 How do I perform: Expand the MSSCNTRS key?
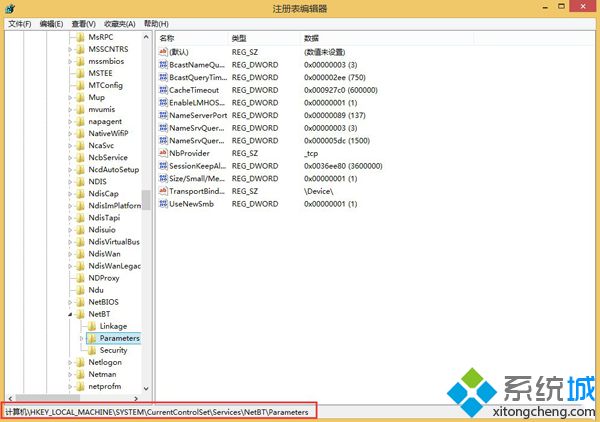tap(70, 49)
